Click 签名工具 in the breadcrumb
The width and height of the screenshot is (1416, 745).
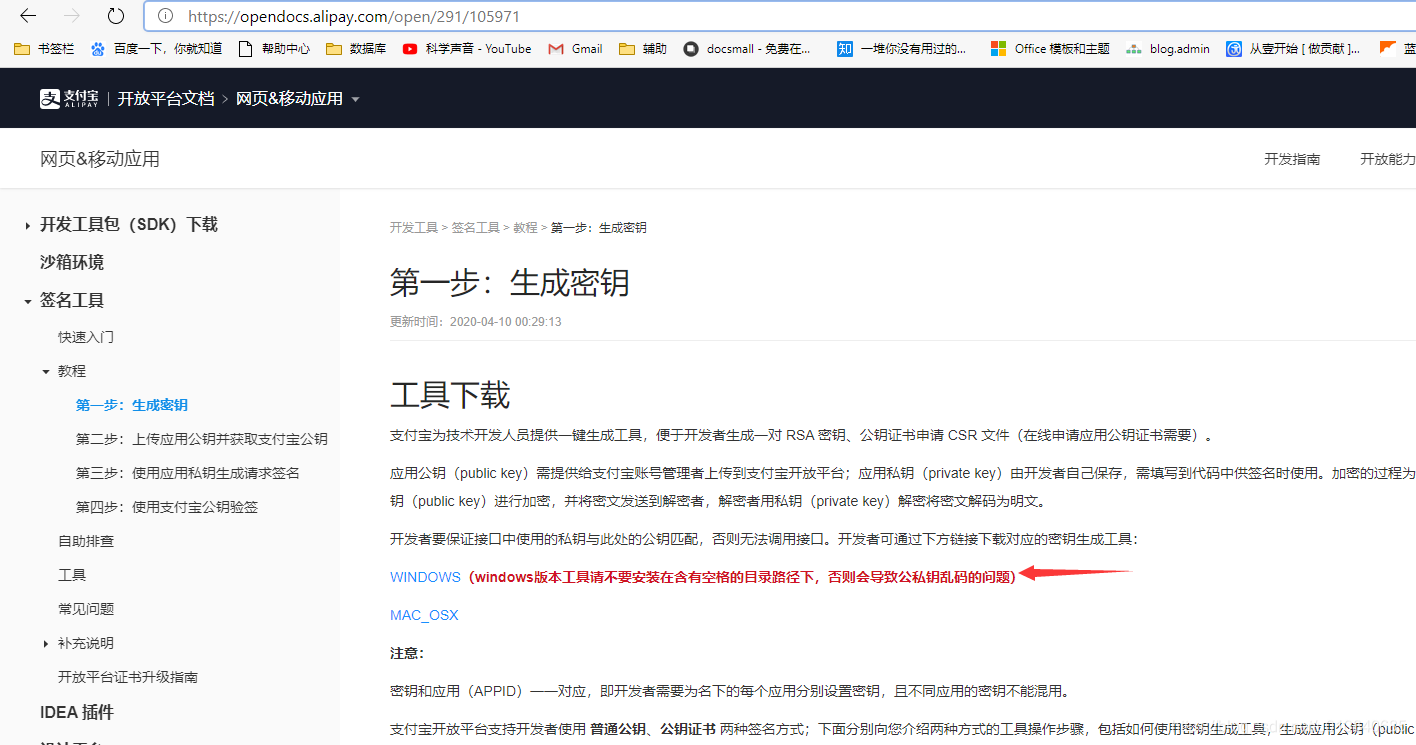(x=476, y=228)
